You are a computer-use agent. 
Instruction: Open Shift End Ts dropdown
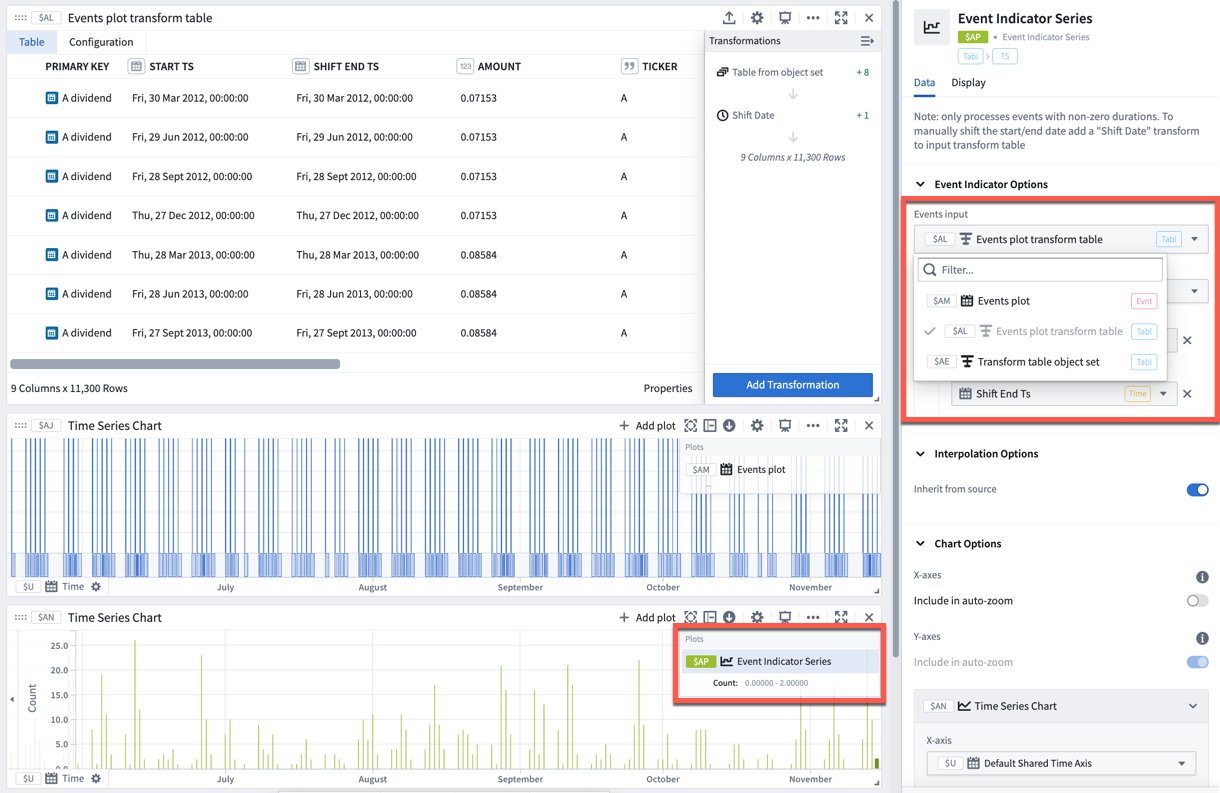1064,394
